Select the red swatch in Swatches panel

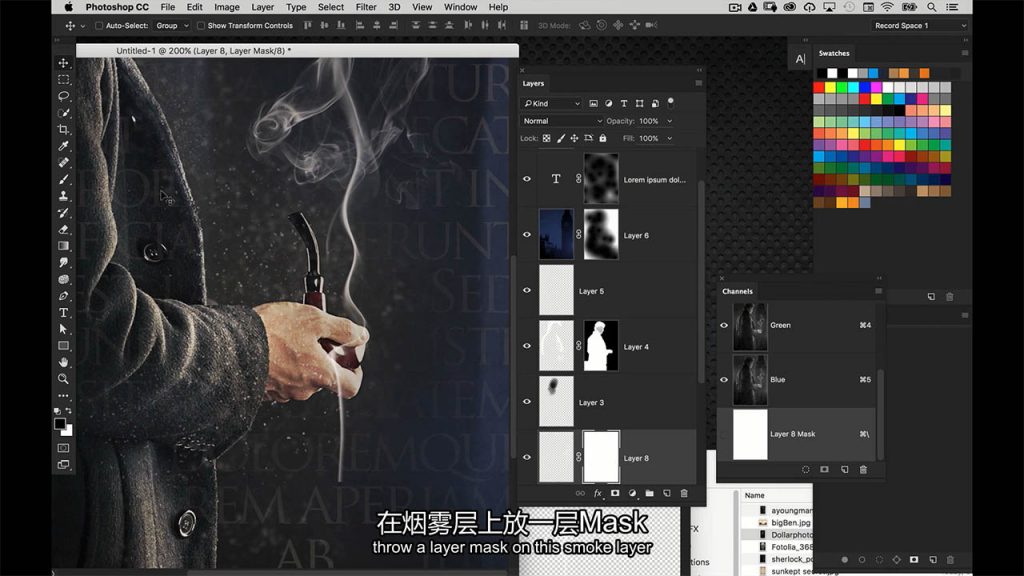(818, 88)
